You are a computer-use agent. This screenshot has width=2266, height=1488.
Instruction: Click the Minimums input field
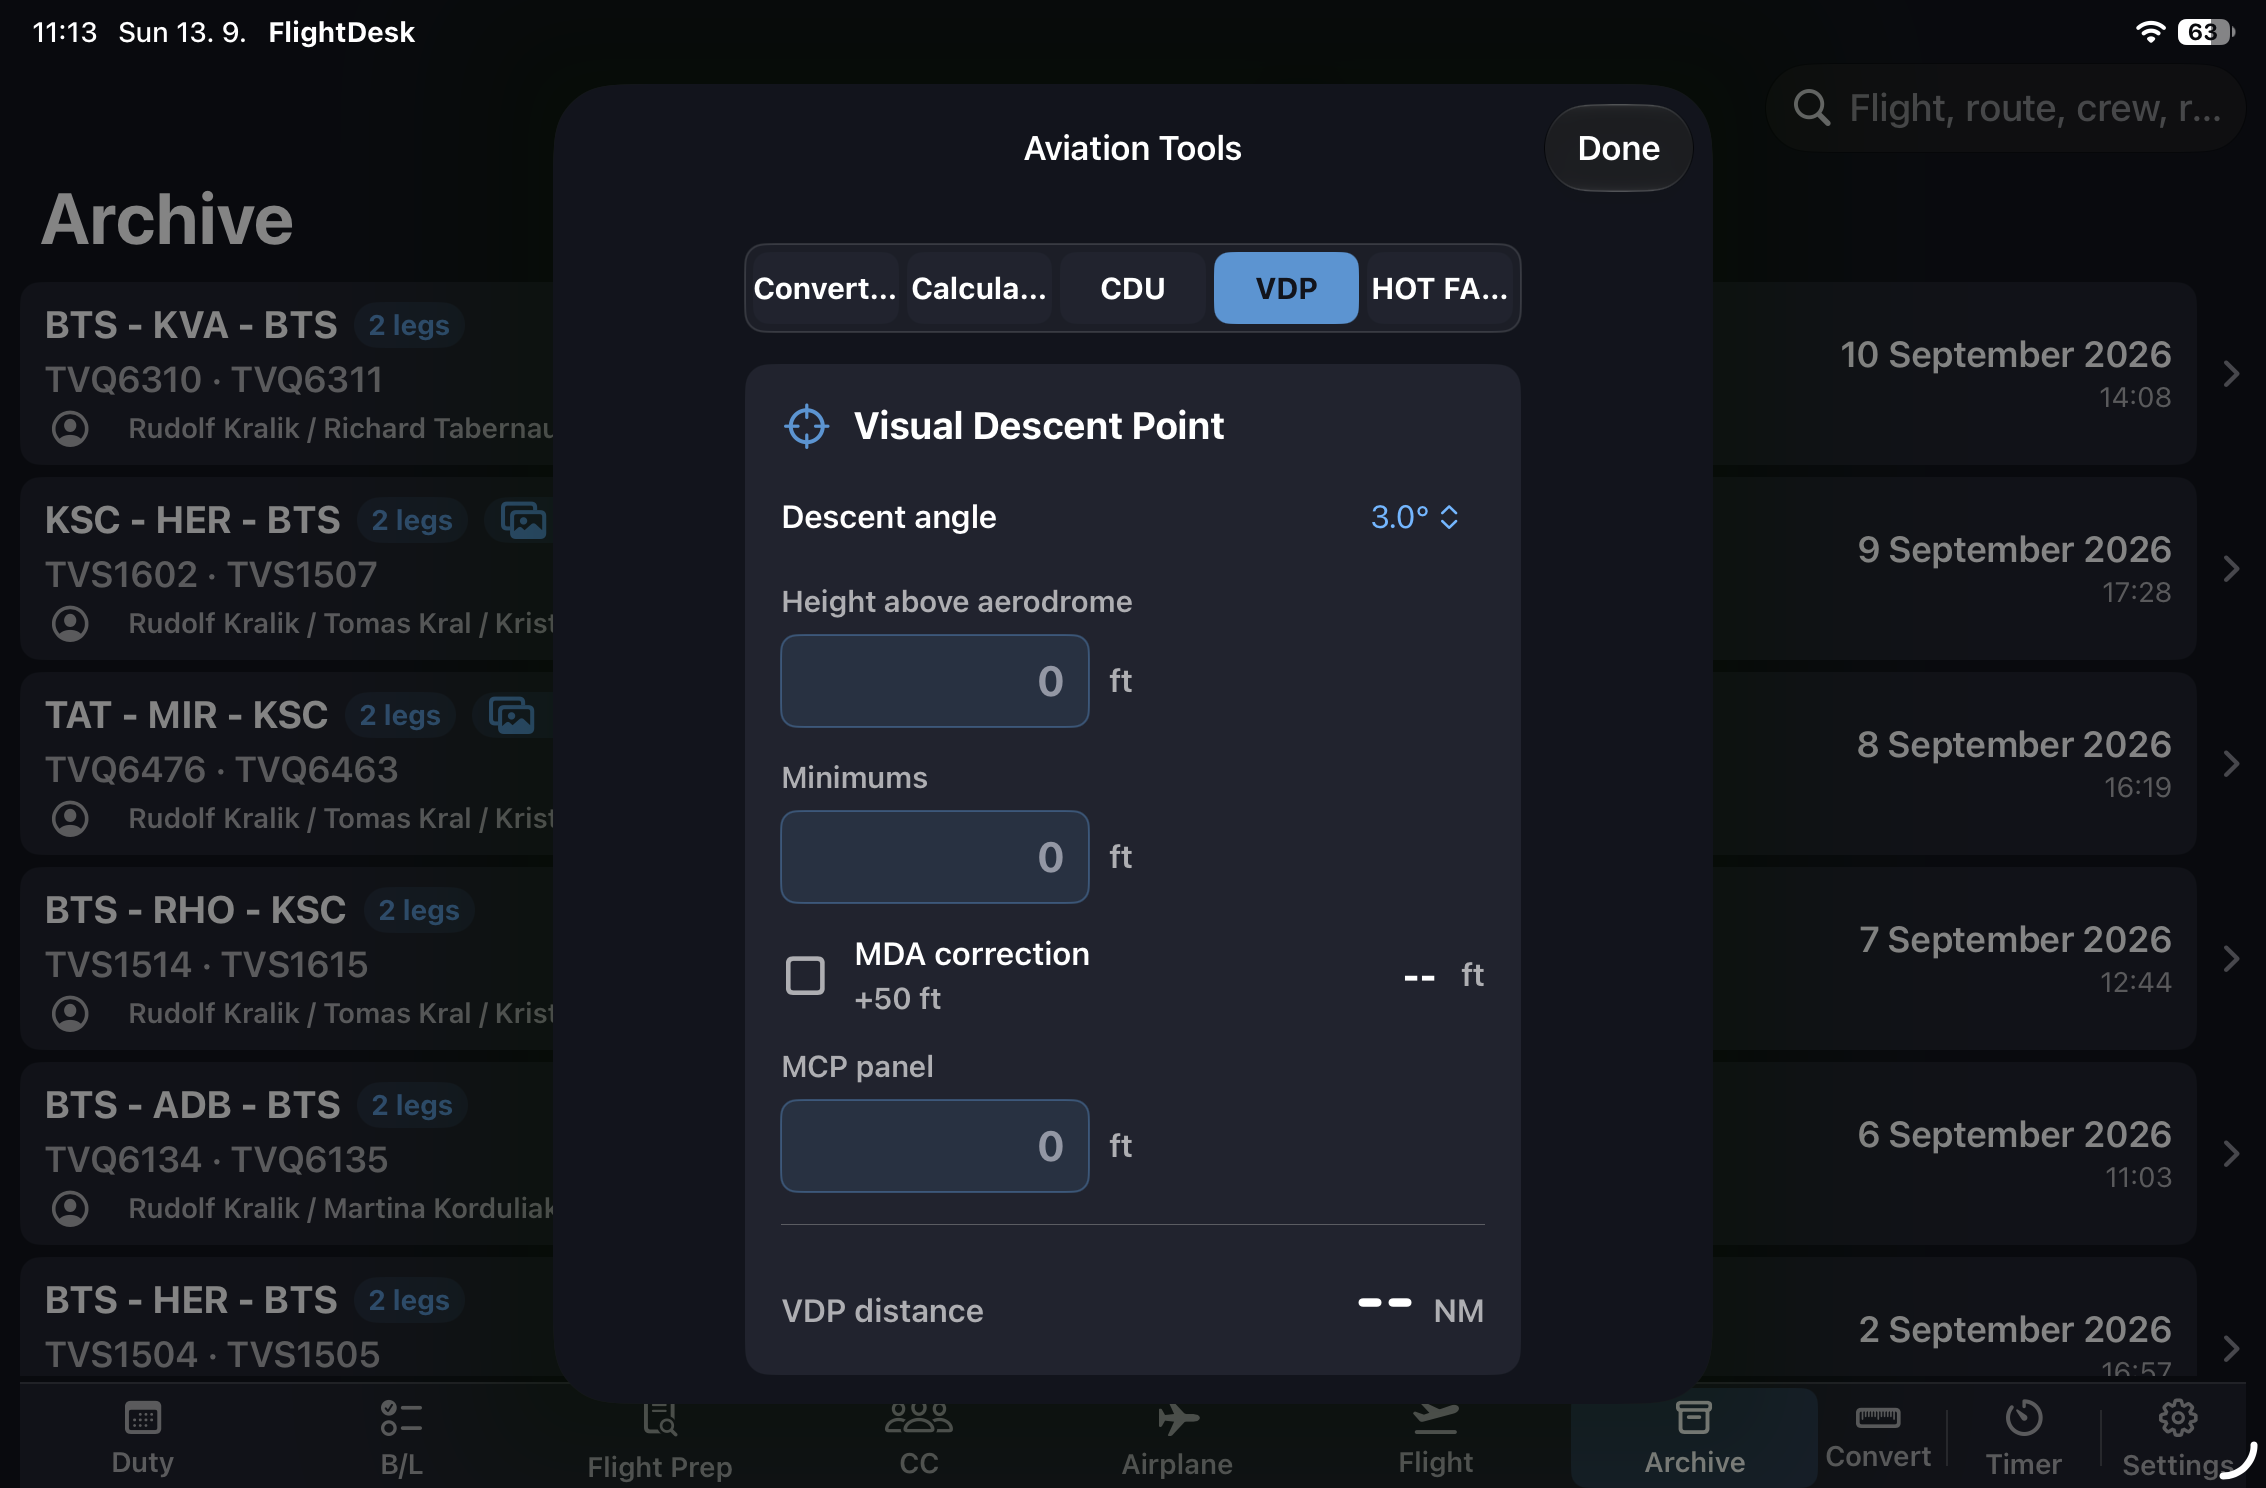(935, 857)
